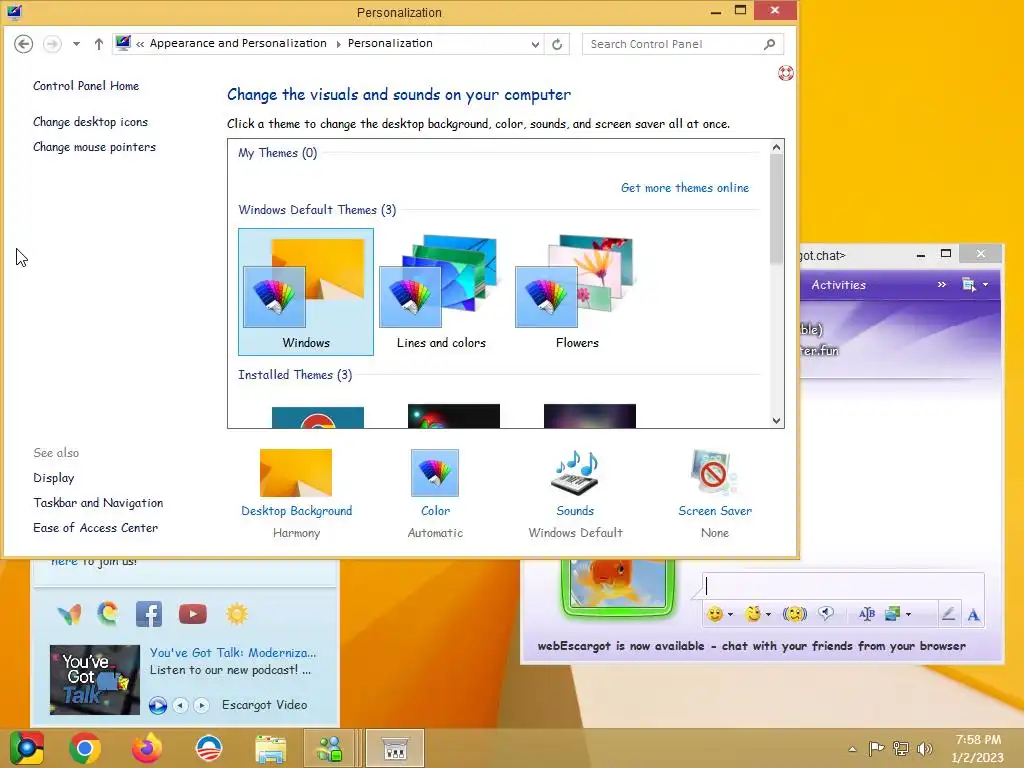This screenshot has width=1024, height=768.
Task: Click the theme list scroll up arrow
Action: [776, 148]
